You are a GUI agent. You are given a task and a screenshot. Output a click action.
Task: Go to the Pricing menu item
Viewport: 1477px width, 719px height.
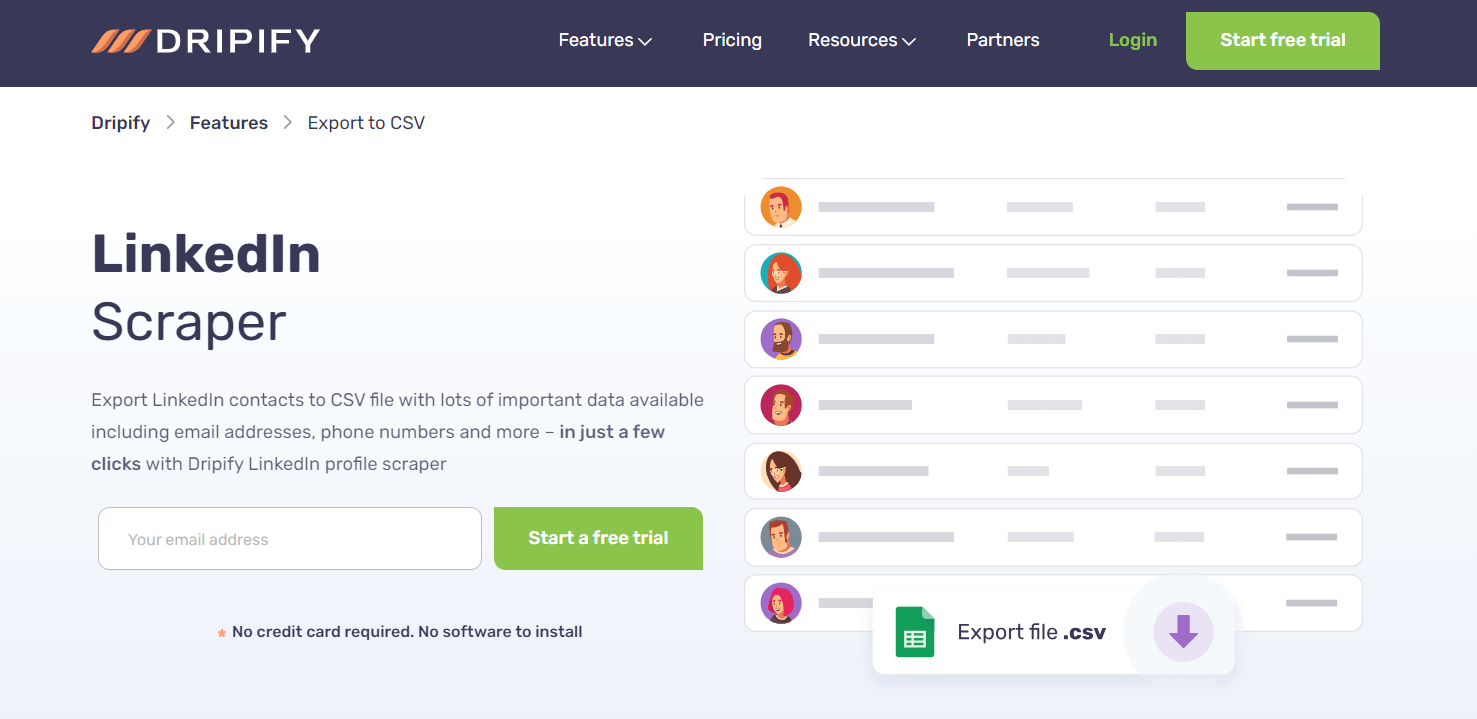732,40
